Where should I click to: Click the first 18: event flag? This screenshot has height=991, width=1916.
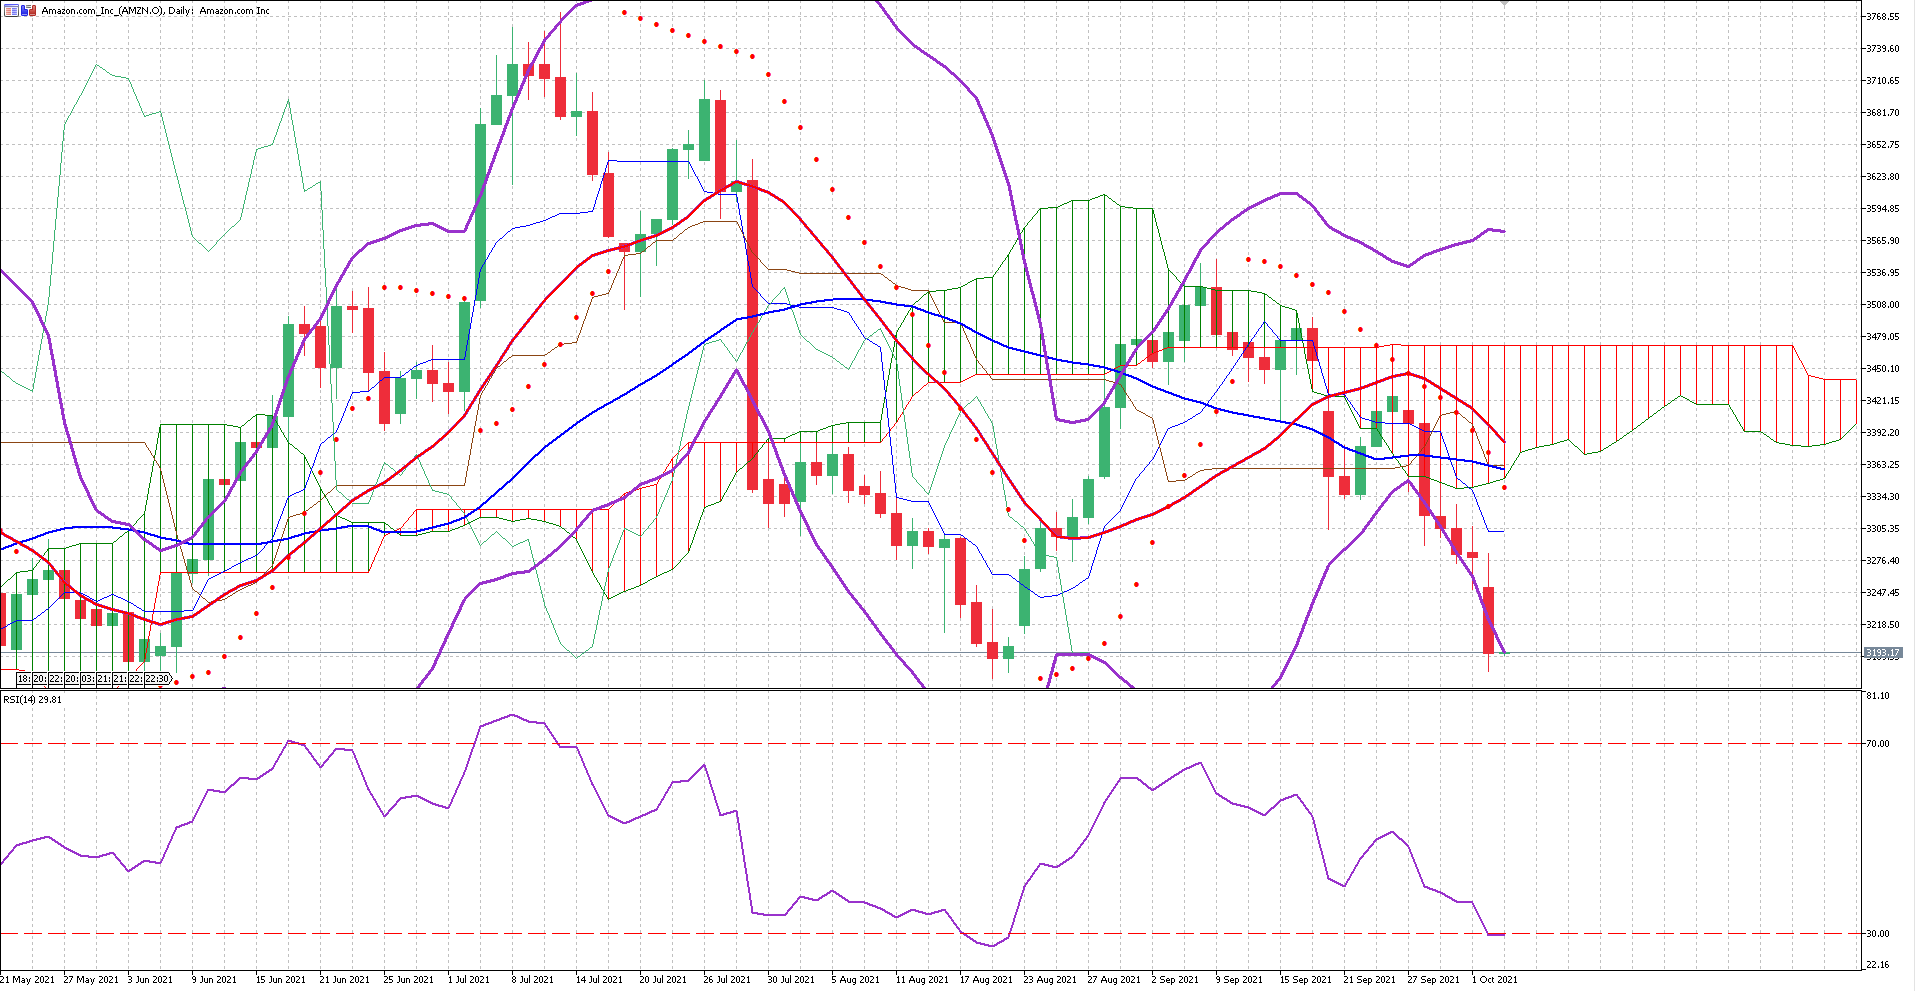click(23, 679)
